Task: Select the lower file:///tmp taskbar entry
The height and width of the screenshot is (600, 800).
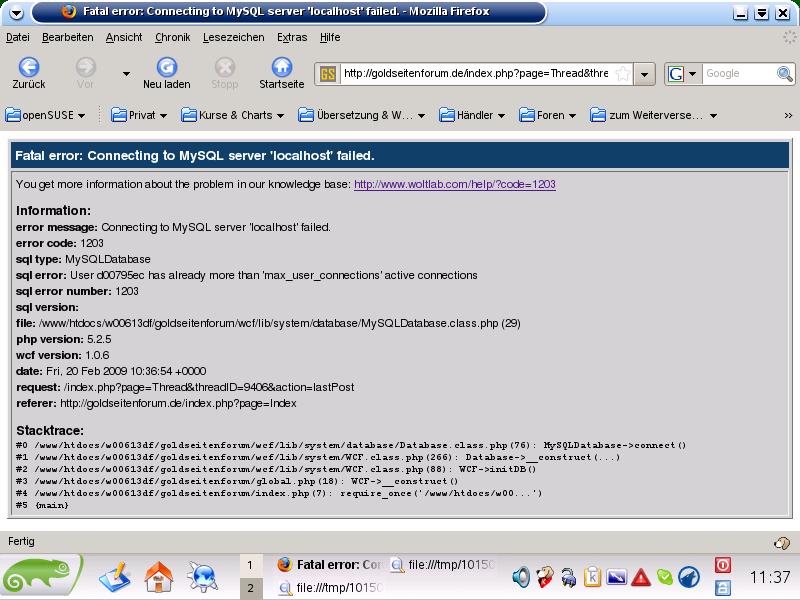Action: (x=331, y=588)
